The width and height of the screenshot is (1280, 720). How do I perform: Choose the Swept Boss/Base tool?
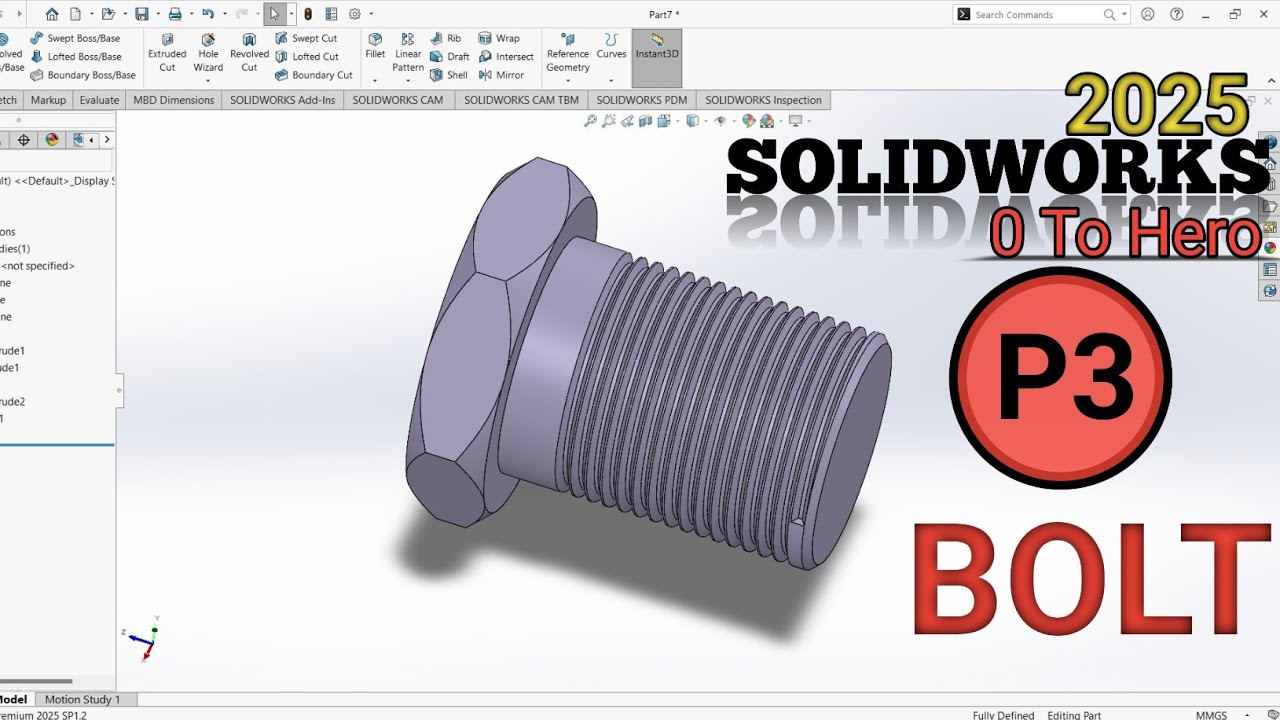[x=76, y=38]
